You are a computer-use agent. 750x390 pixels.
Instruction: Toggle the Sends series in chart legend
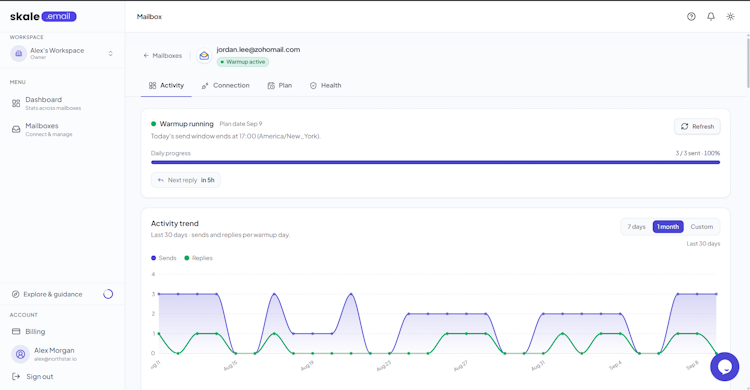tap(164, 258)
